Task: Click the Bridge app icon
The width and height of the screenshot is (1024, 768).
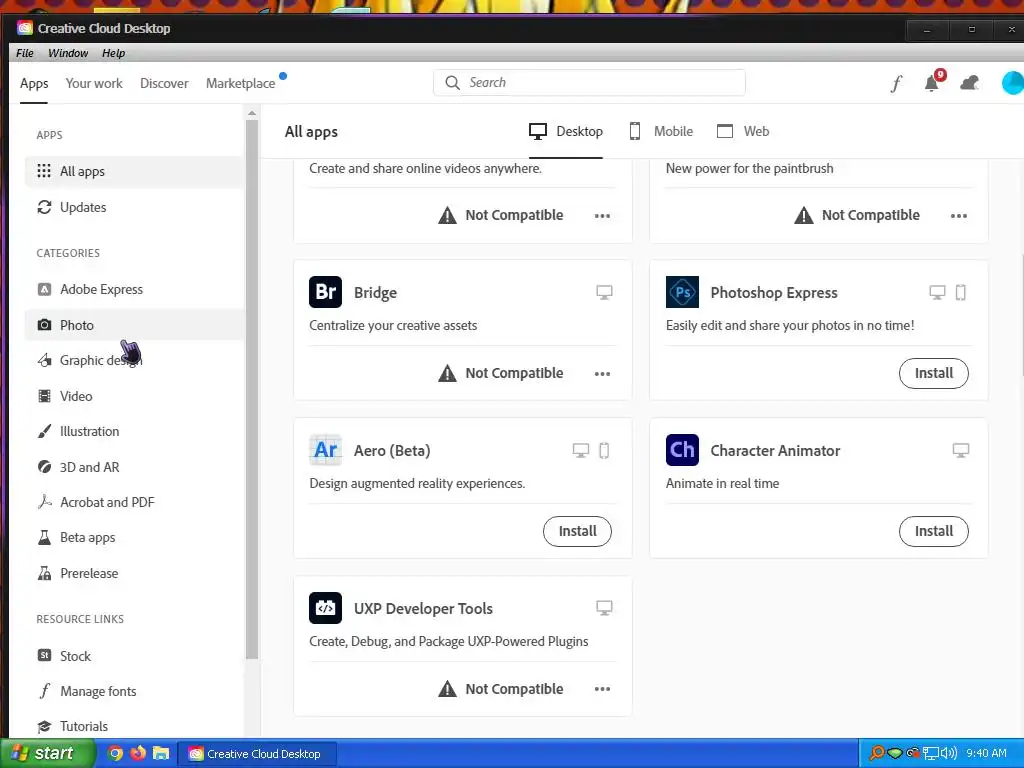Action: (x=325, y=291)
